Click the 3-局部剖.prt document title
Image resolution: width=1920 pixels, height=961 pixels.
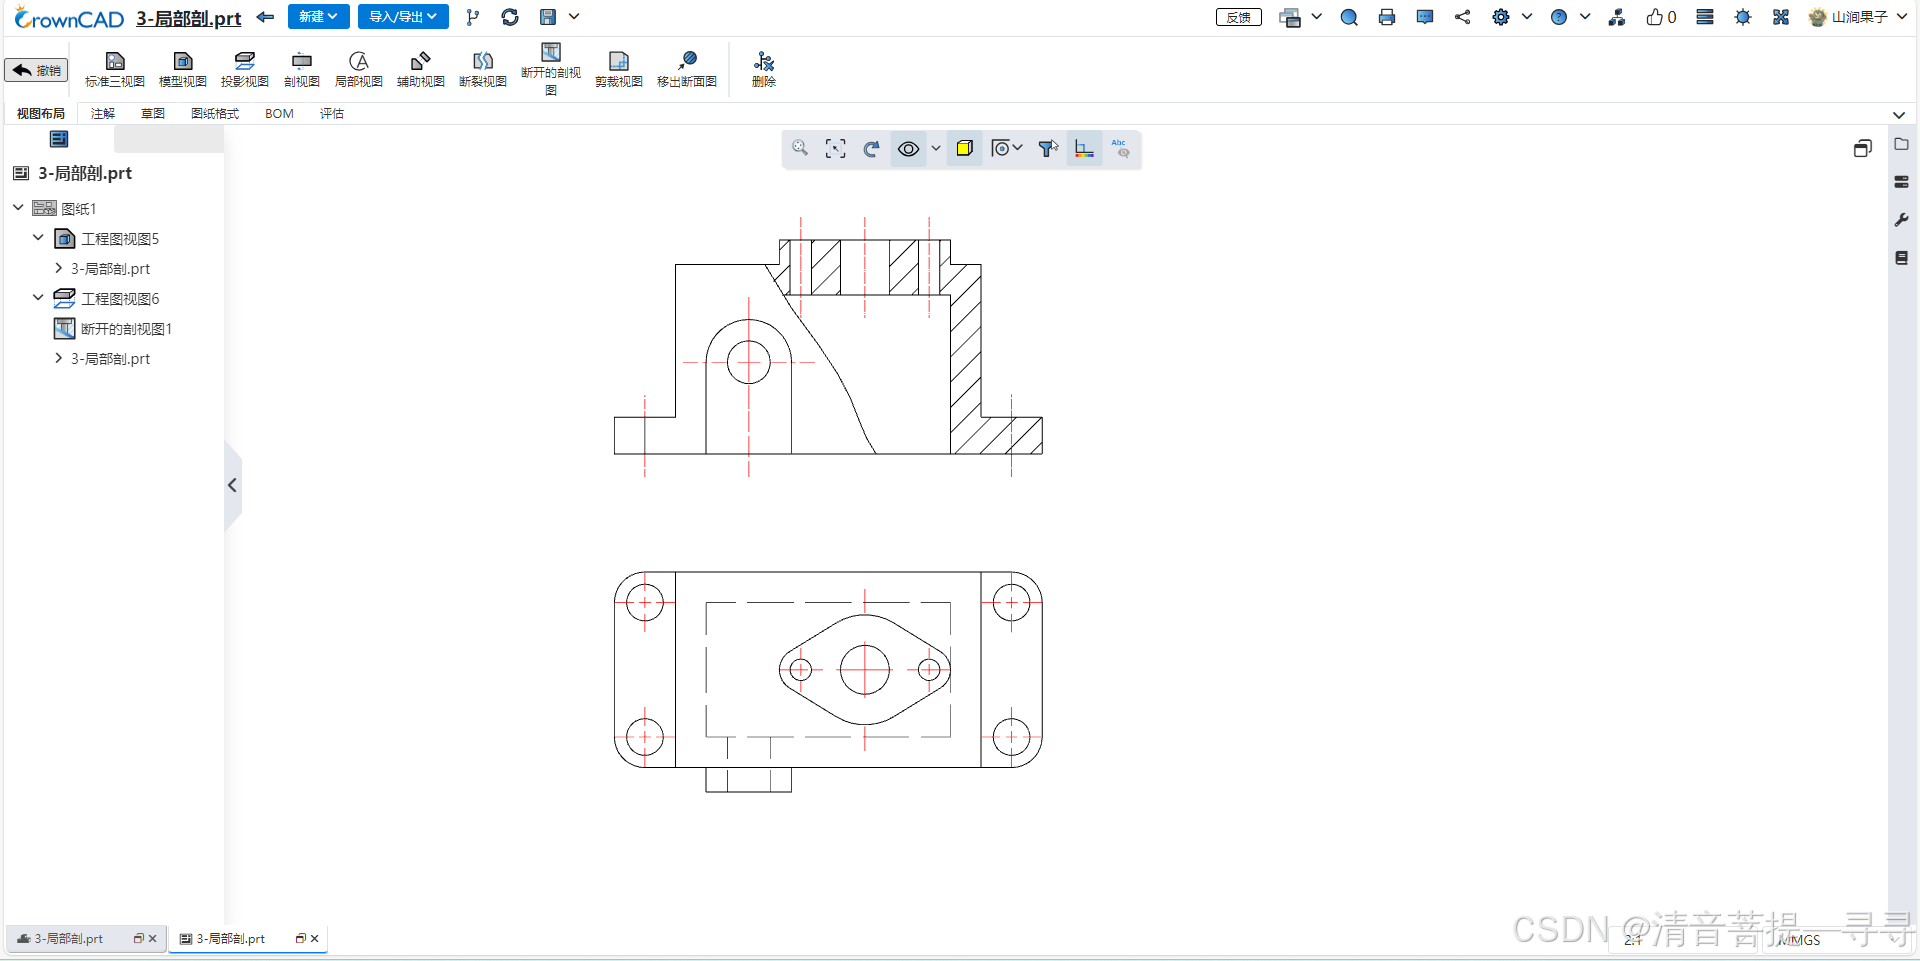pyautogui.click(x=189, y=18)
